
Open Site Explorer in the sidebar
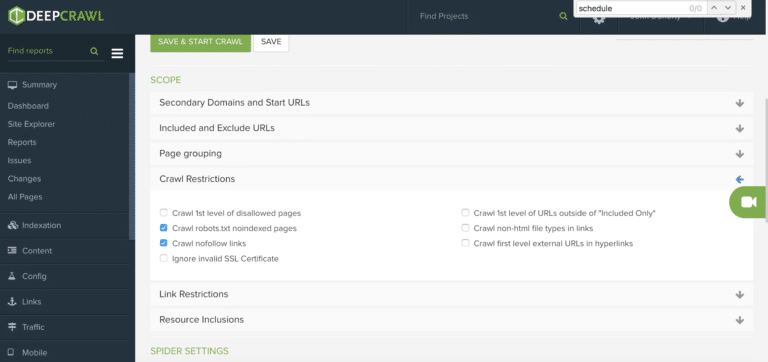pos(31,124)
